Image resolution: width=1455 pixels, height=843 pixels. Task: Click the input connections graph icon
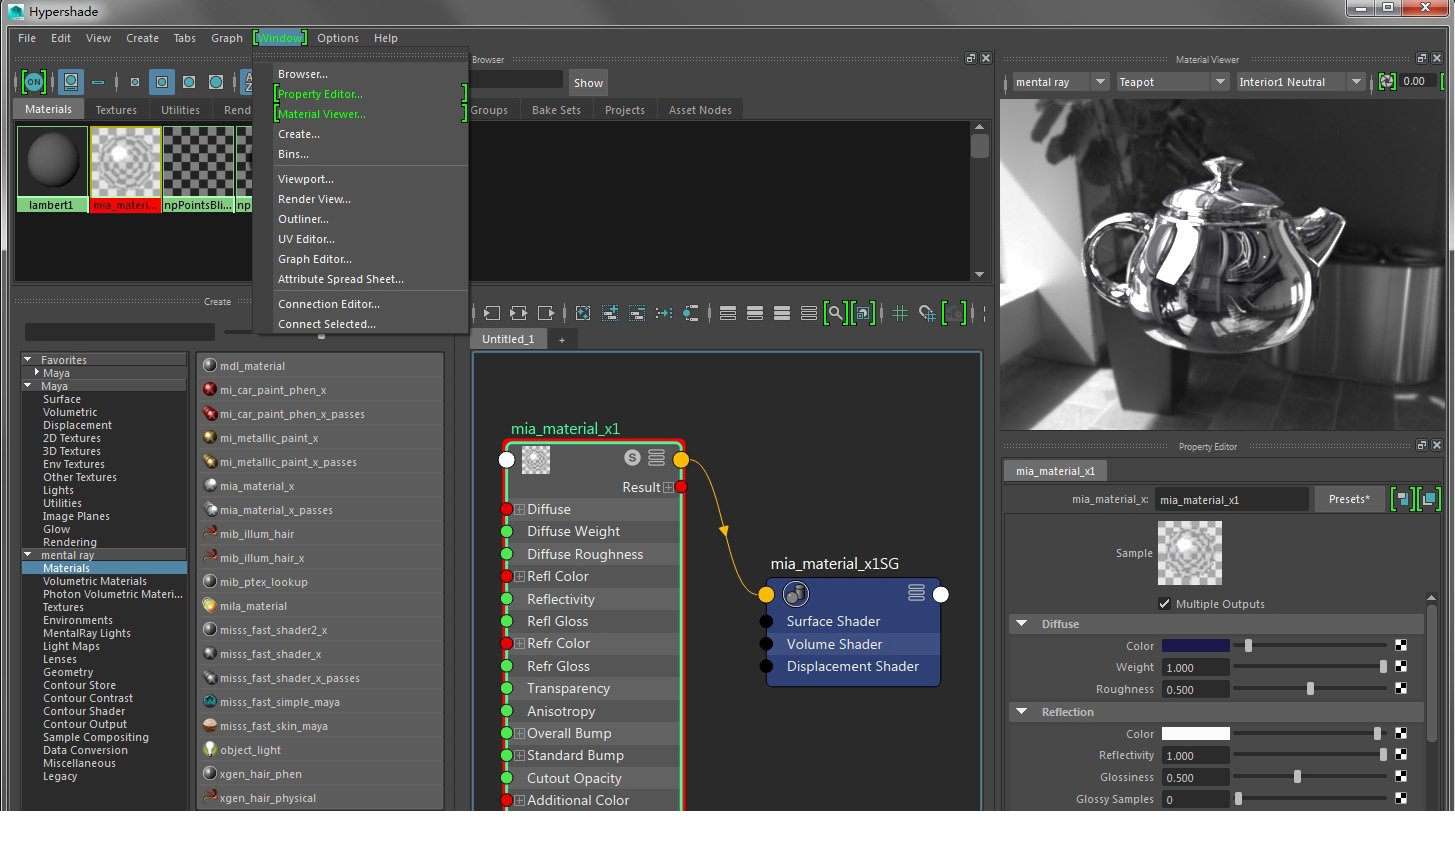coord(491,313)
